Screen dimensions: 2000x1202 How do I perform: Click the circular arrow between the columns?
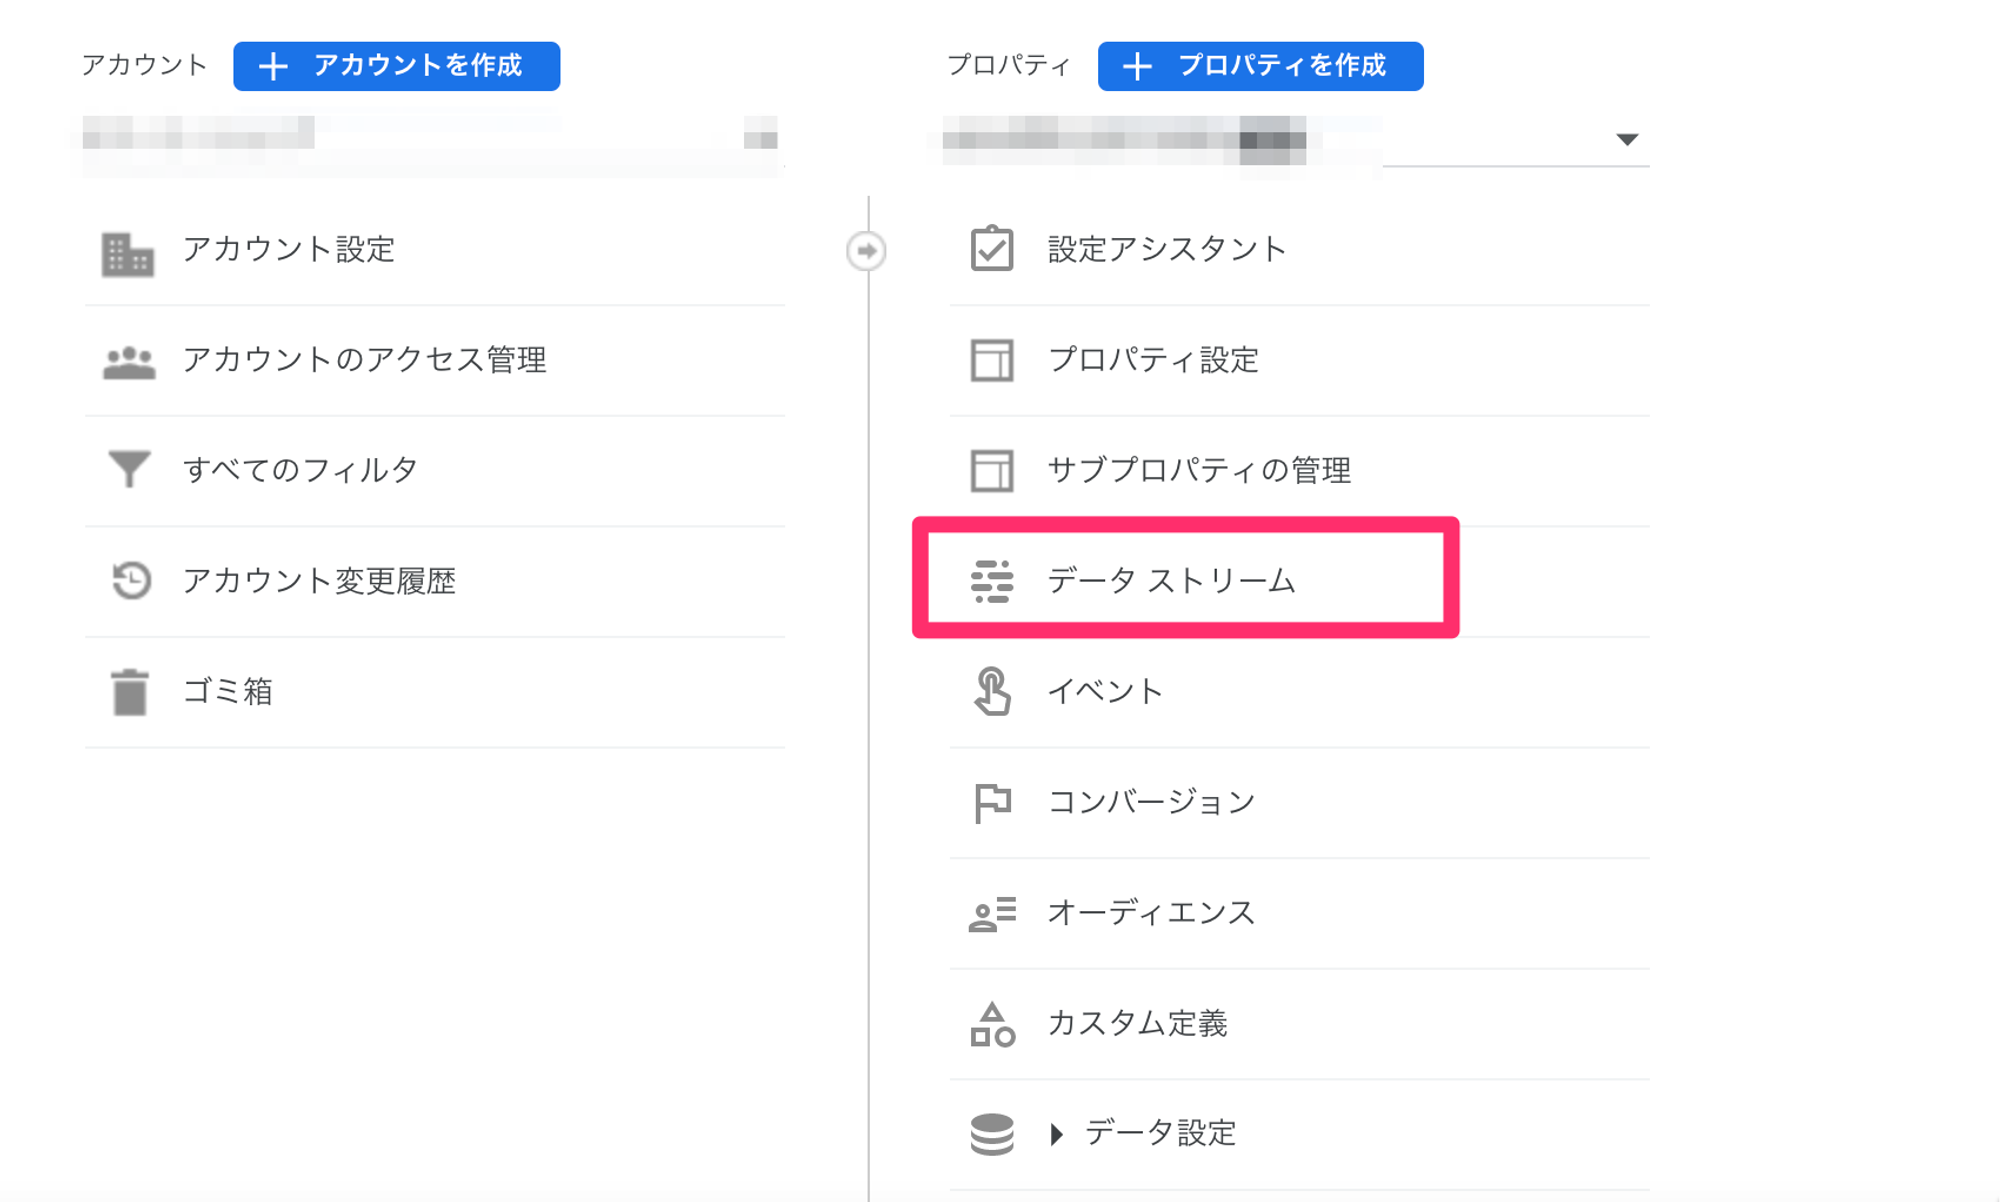coord(866,250)
